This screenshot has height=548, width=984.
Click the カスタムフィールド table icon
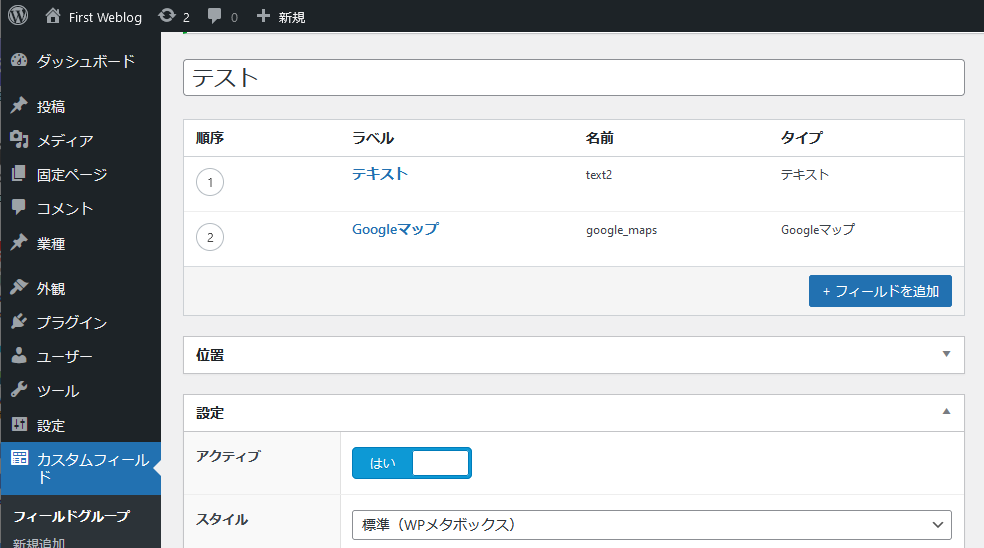click(x=19, y=458)
